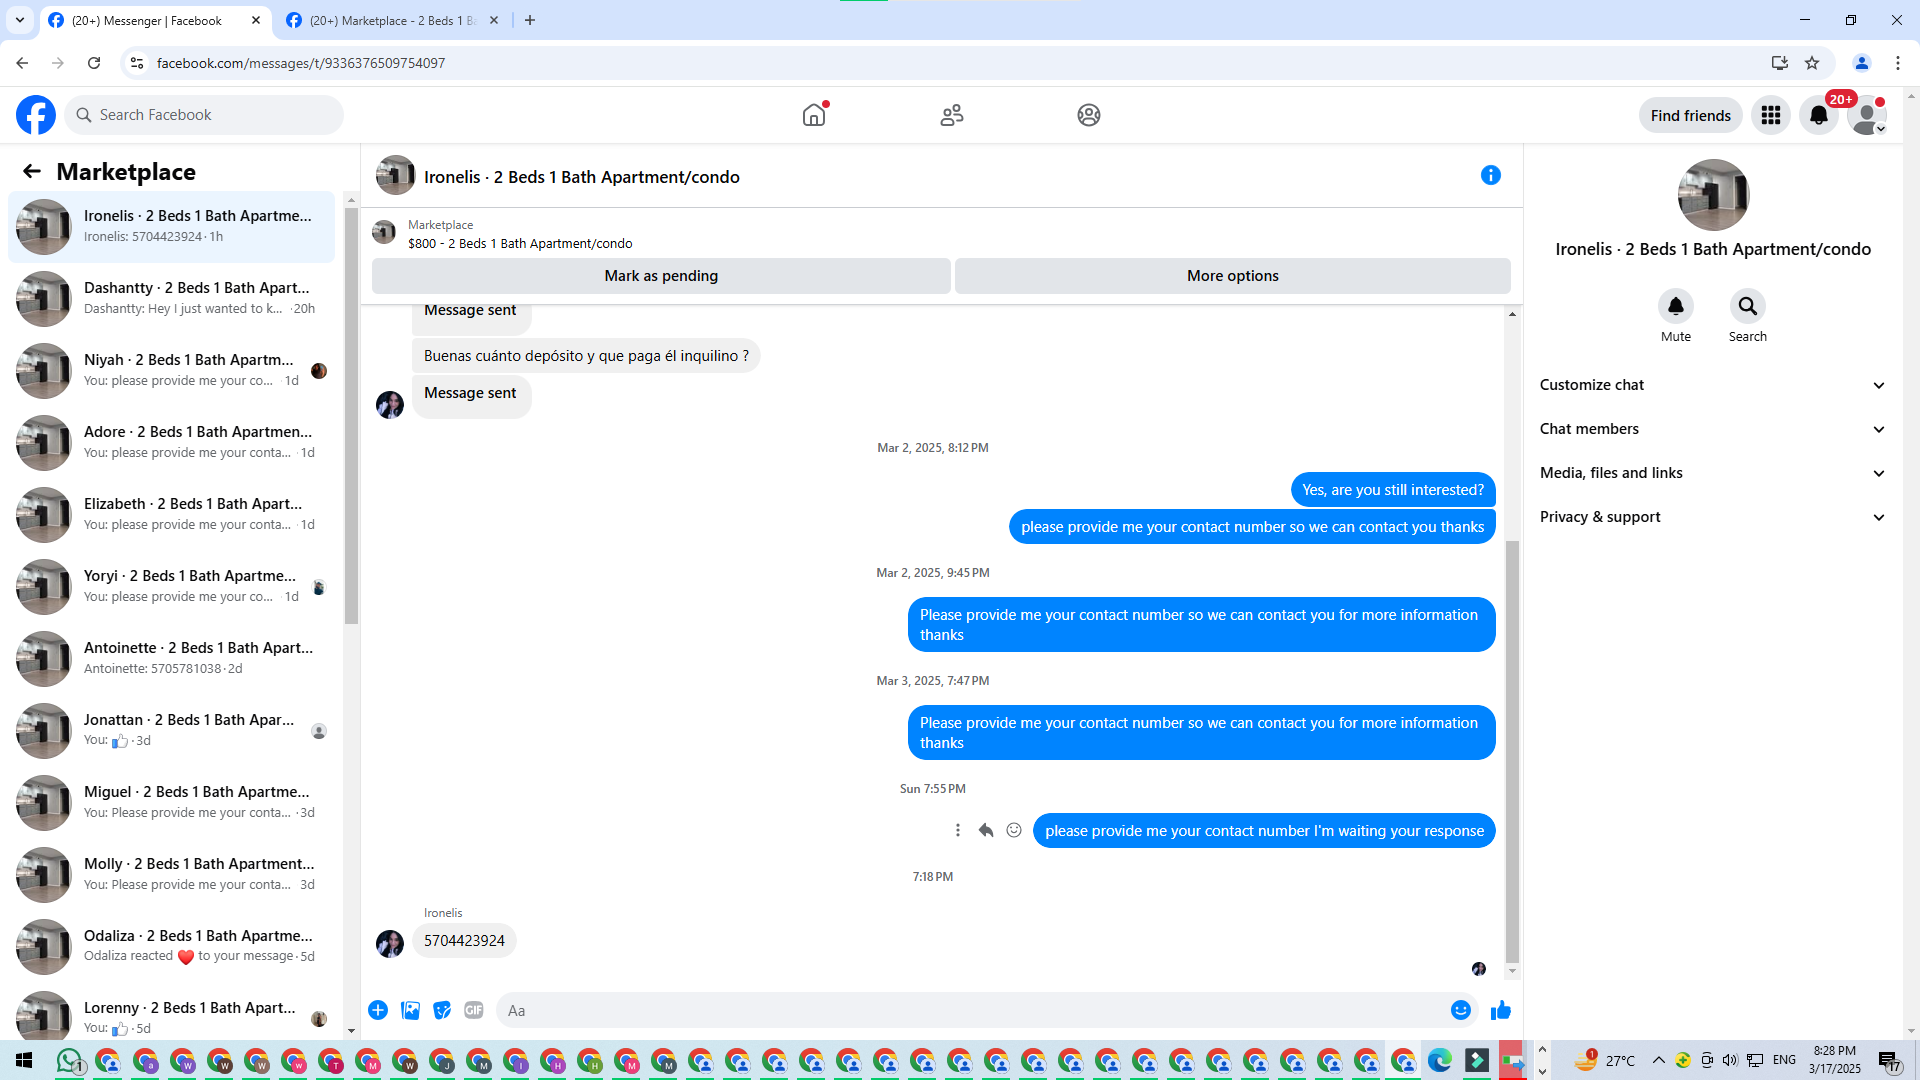Image resolution: width=1920 pixels, height=1080 pixels.
Task: Attach a photo or file icon
Action: pyautogui.click(x=410, y=1010)
